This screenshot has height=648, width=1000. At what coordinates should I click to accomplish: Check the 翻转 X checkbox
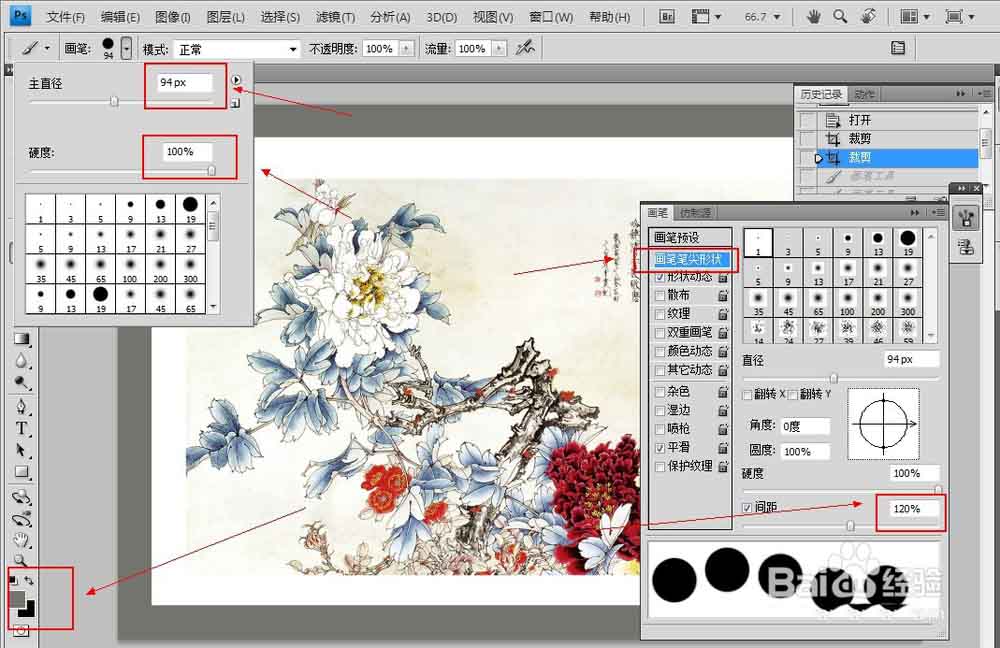tap(747, 394)
